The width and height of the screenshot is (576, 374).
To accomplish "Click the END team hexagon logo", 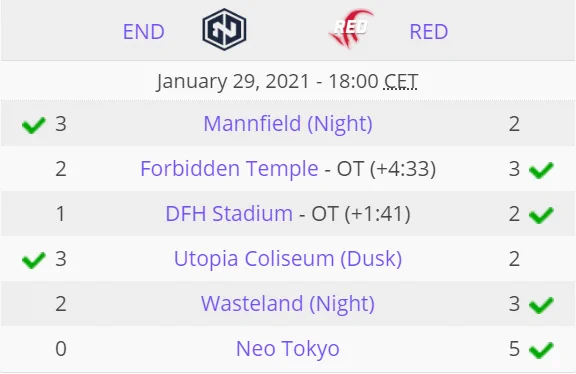I will coord(224,29).
